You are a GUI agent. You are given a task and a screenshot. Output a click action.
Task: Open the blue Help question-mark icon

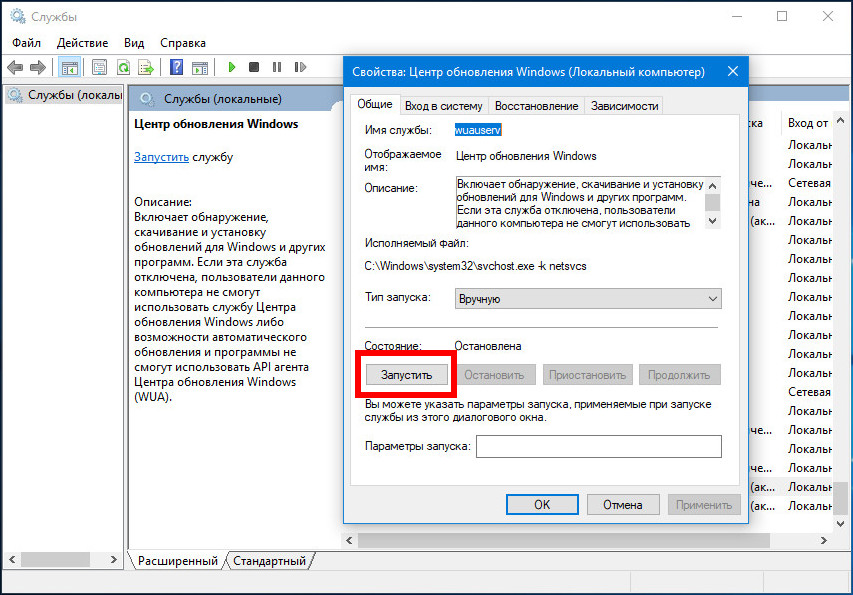tap(176, 67)
